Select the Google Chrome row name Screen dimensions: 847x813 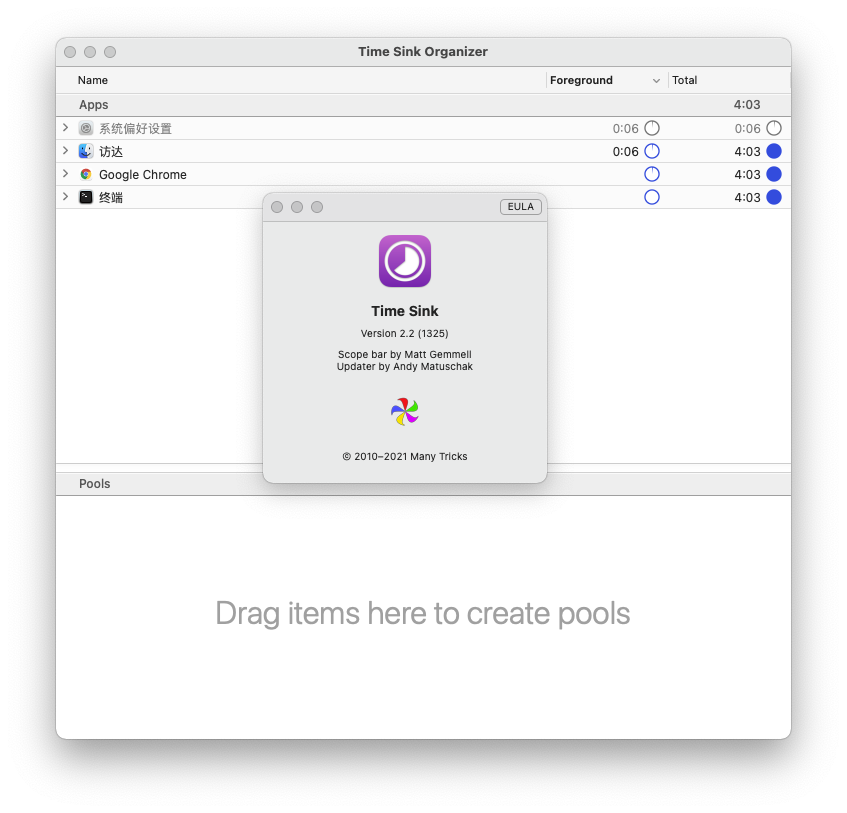point(143,174)
